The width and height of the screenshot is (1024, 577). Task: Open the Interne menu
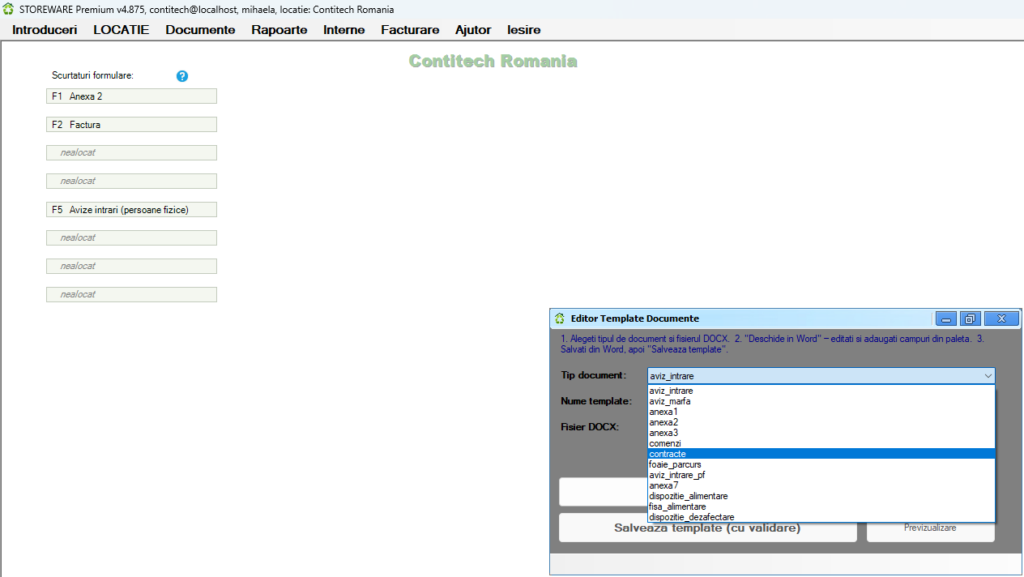pyautogui.click(x=344, y=30)
